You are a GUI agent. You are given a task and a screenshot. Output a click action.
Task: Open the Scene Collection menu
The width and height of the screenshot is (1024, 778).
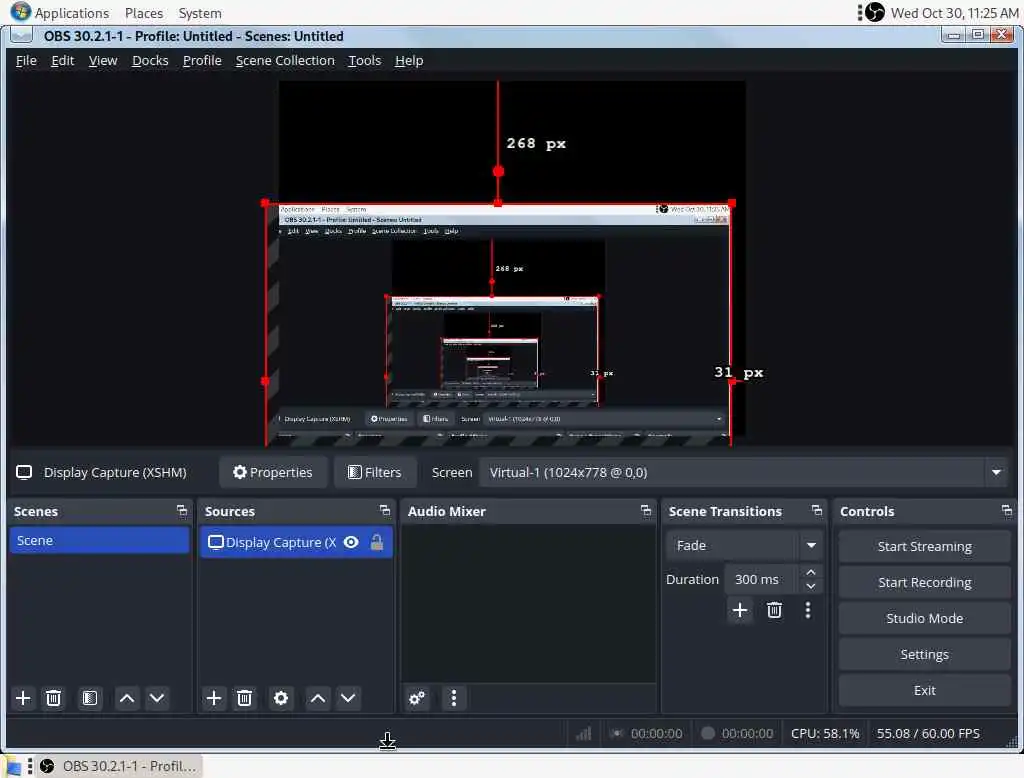click(x=285, y=61)
